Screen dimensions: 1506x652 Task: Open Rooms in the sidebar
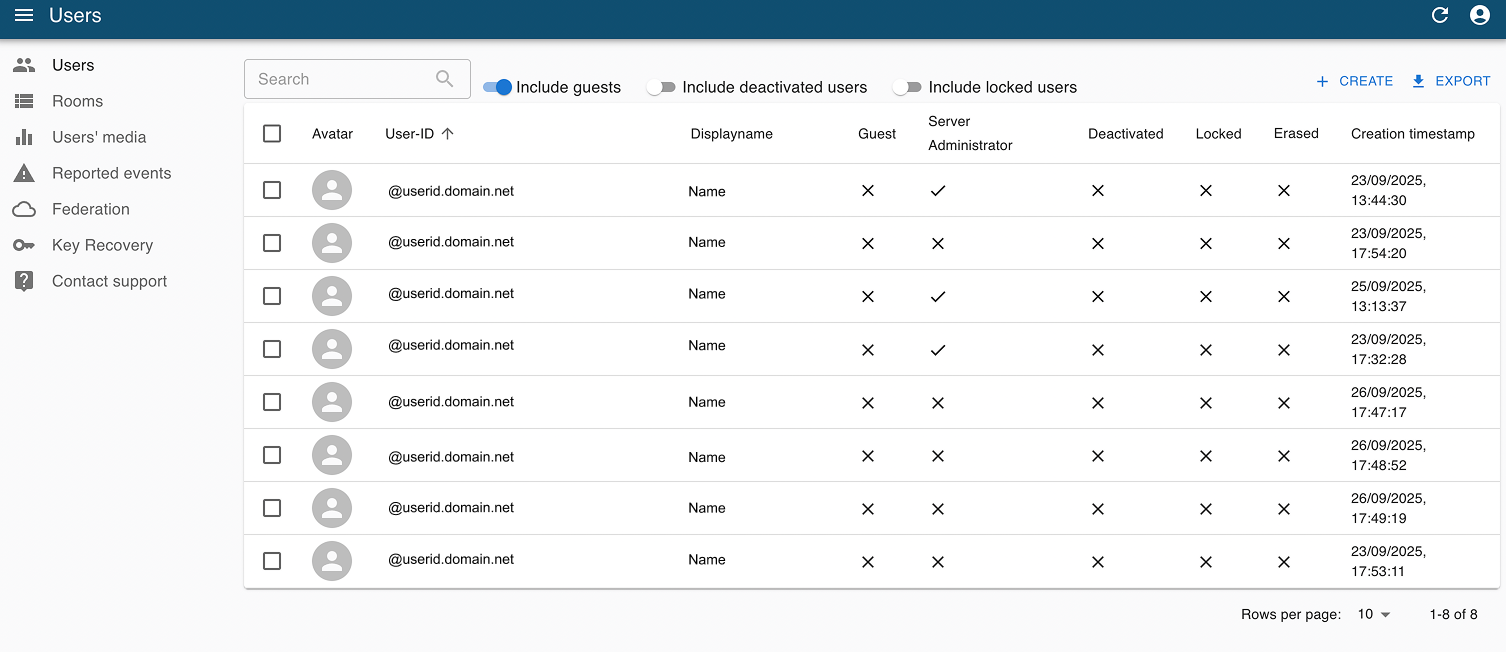(77, 101)
